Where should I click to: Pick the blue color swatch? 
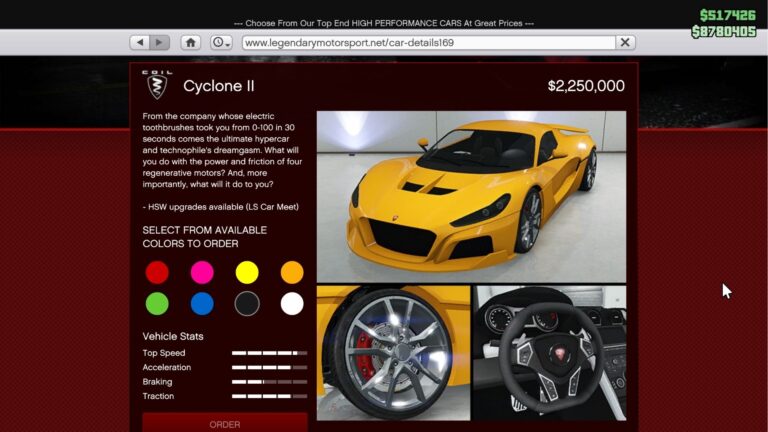(x=202, y=304)
